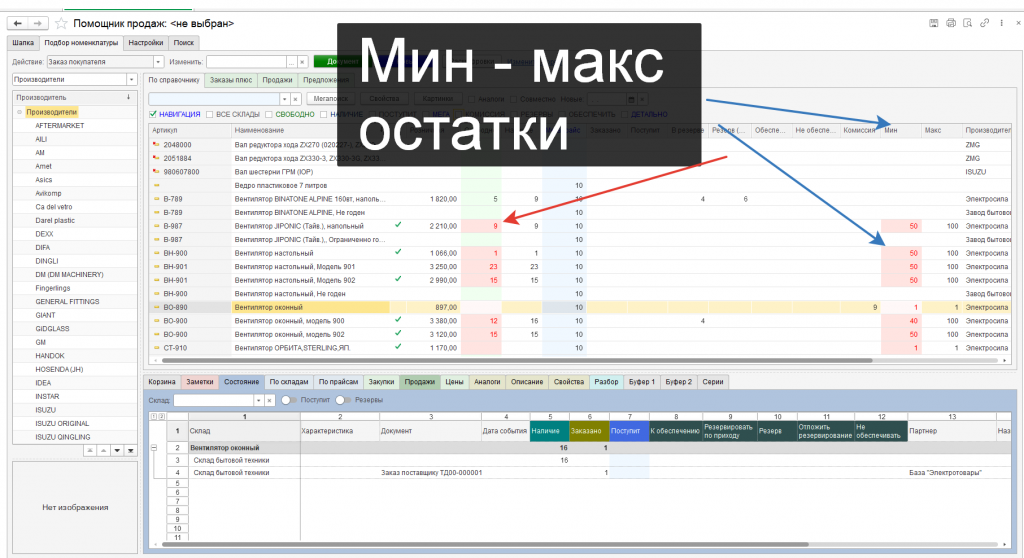The image size is (1024, 558).
Task: Click the save (floppy disk) icon
Action: [x=934, y=23]
